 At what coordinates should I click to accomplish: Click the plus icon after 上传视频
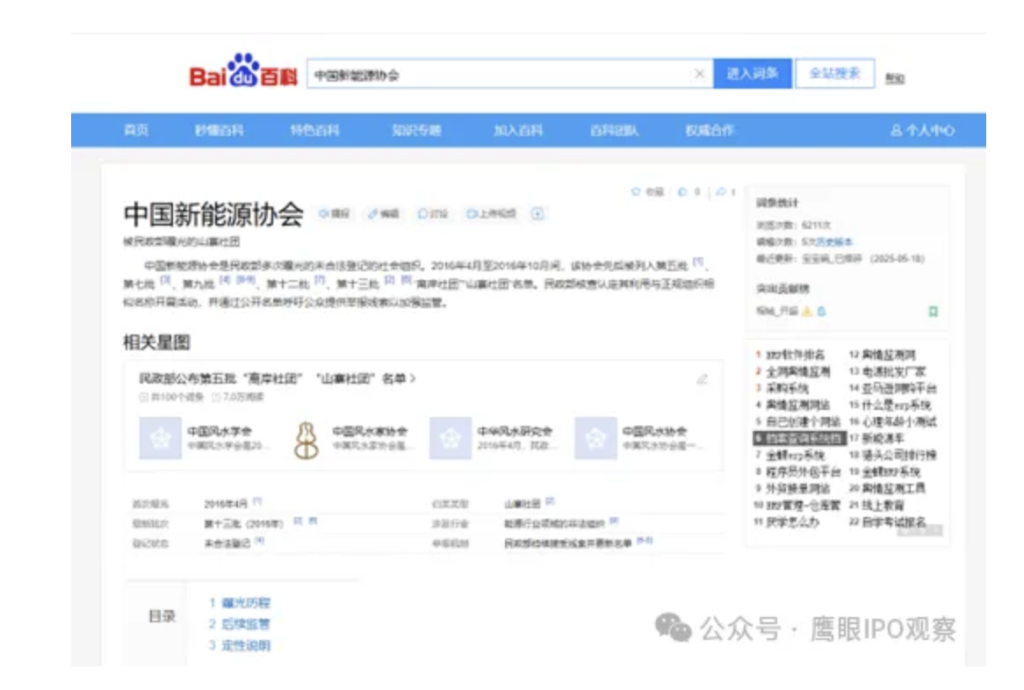pos(537,214)
